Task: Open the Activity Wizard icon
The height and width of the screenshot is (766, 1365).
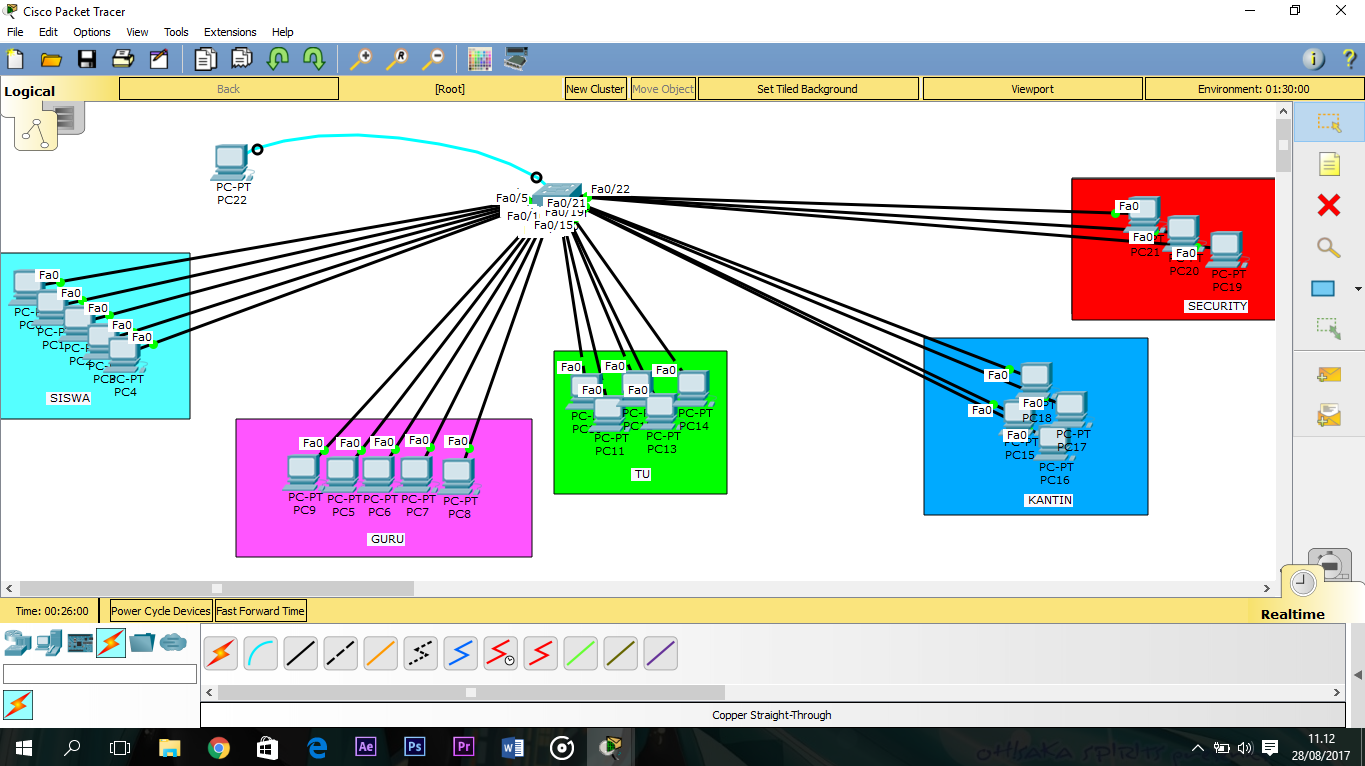Action: (159, 59)
